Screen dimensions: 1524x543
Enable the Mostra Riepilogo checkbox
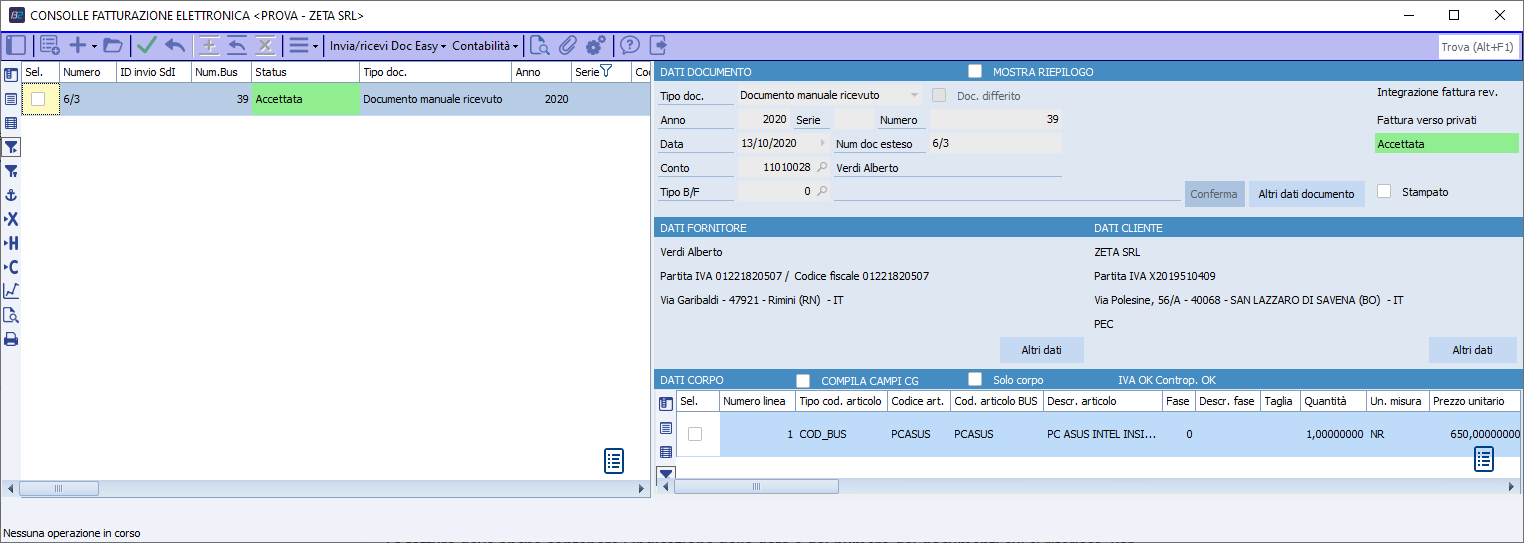tap(975, 71)
